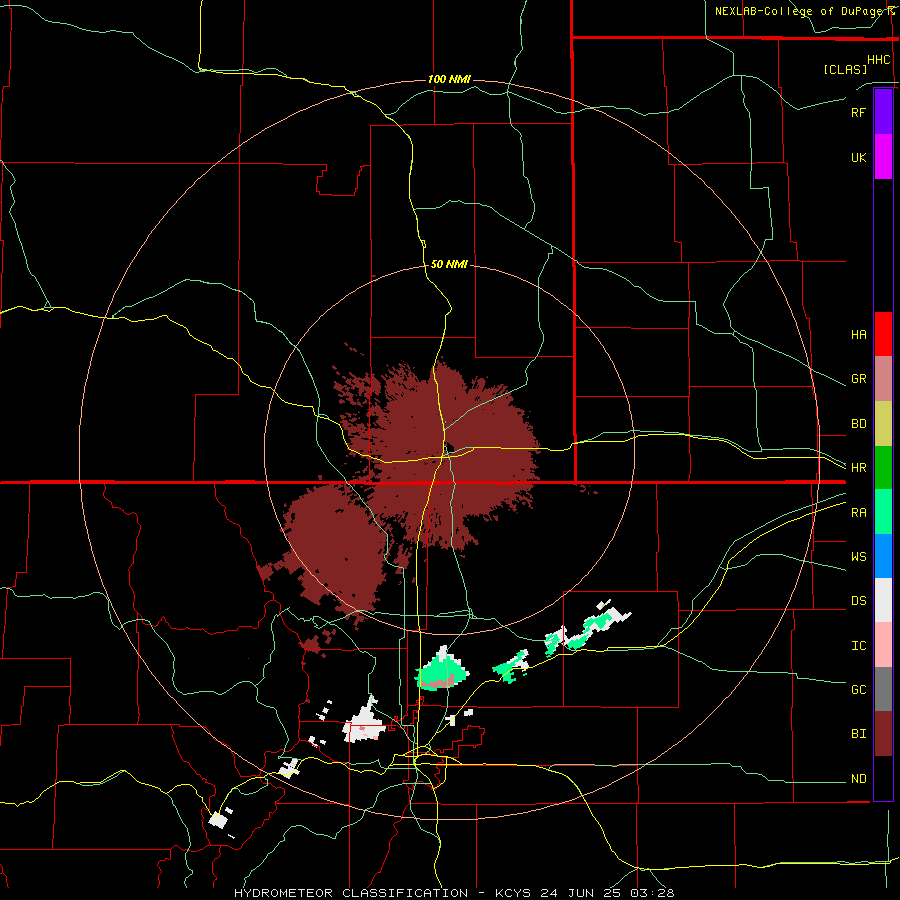Image resolution: width=900 pixels, height=900 pixels.
Task: Click the 'ND' legend label
Action: pos(858,779)
